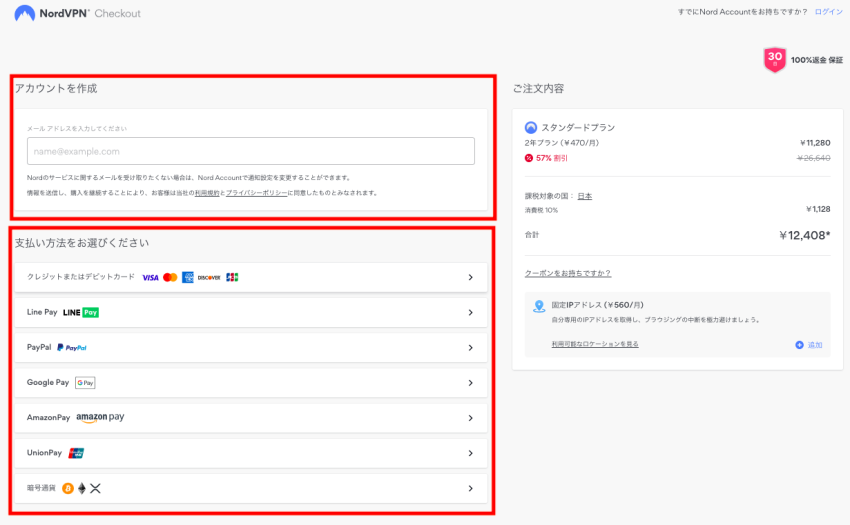The width and height of the screenshot is (850, 525).
Task: Choose the Line Pay payment method
Action: pos(250,312)
